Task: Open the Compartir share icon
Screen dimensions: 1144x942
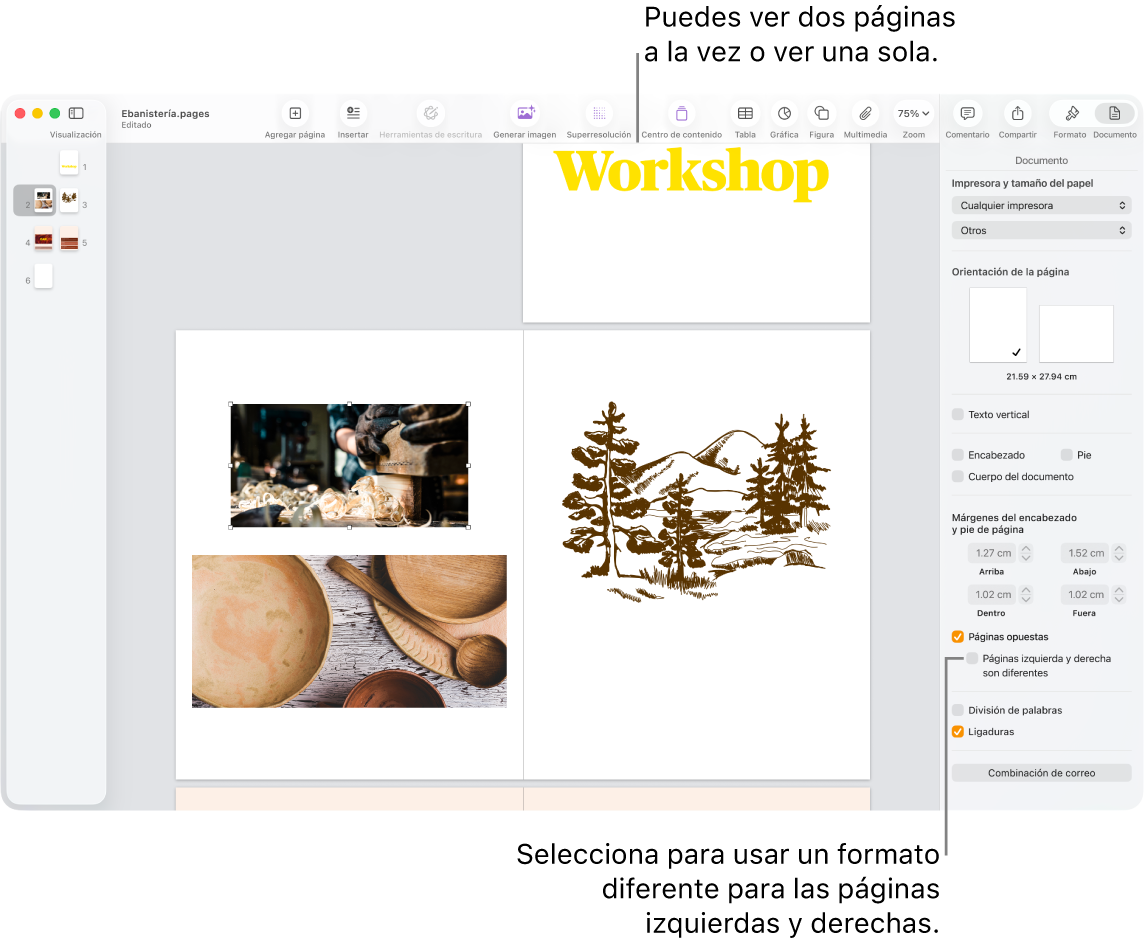Action: (x=1017, y=114)
